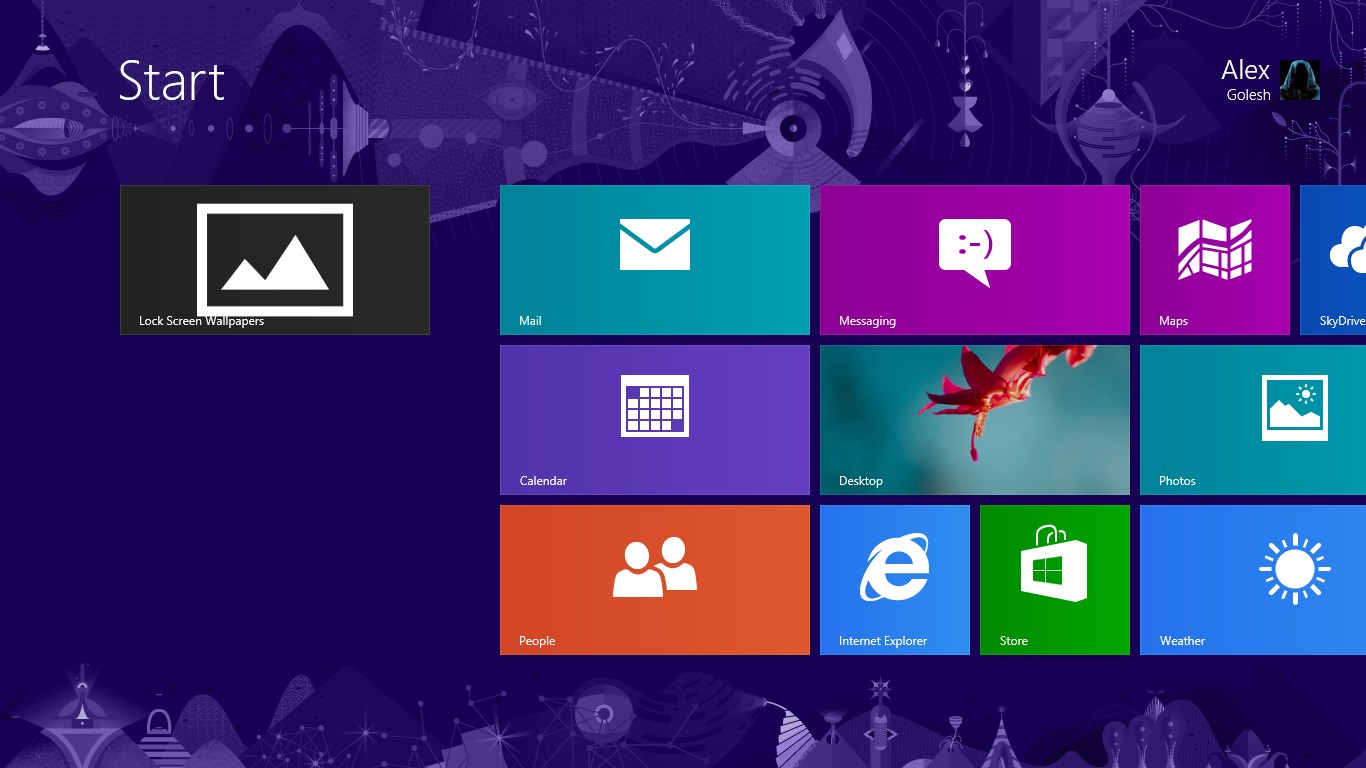Select the "Messaging" tile label
This screenshot has height=768, width=1366.
tap(867, 321)
